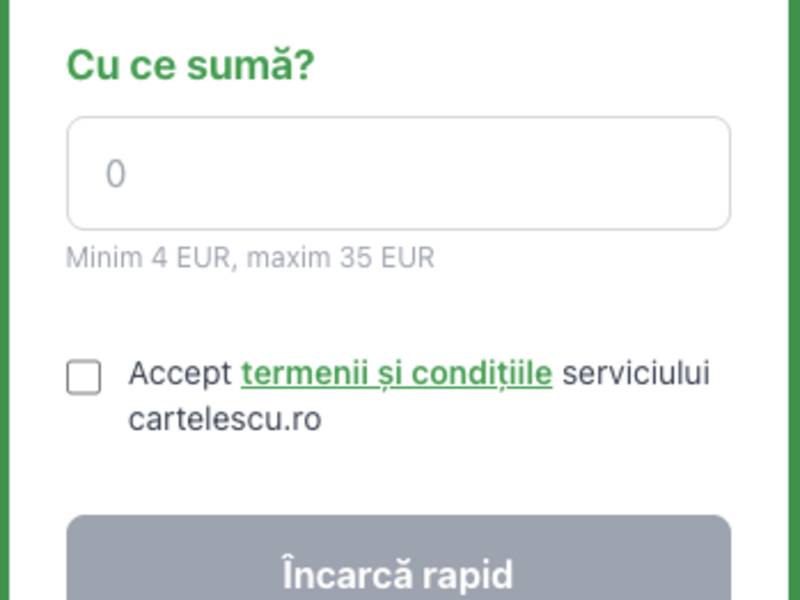Tick the accept terms checkbox
The height and width of the screenshot is (600, 800).
[x=84, y=377]
